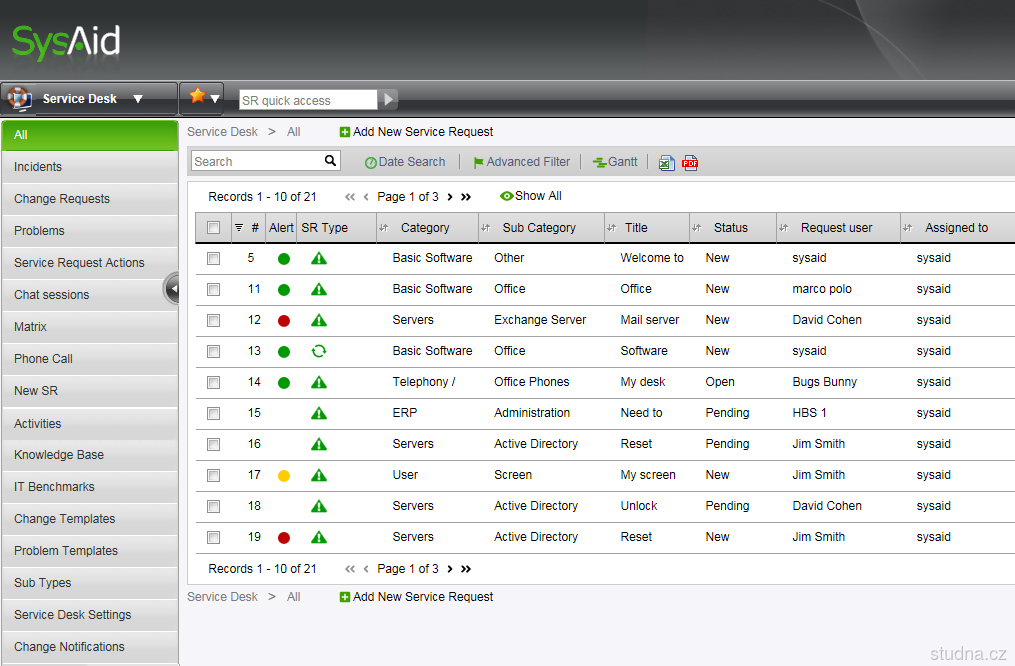Click the red alert dot for request 19
Viewport: 1015px width, 666px height.
pyautogui.click(x=284, y=537)
